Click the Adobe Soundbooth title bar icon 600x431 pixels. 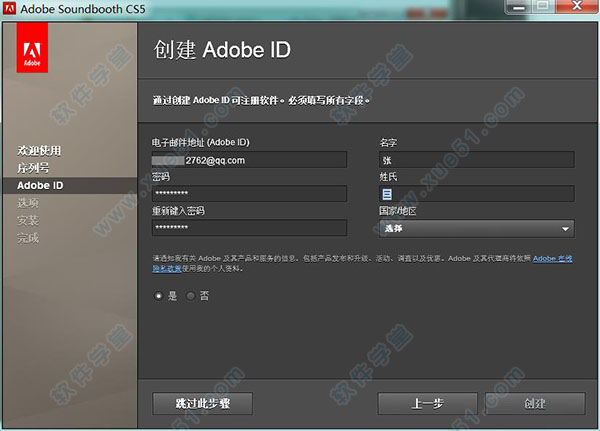[x=10, y=8]
